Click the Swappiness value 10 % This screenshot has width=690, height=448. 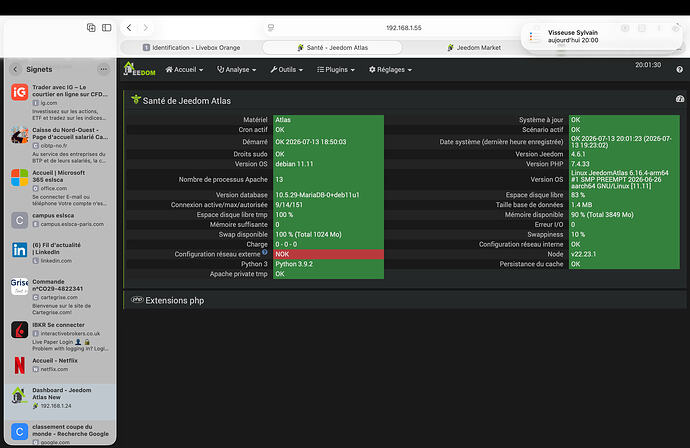[x=578, y=234]
